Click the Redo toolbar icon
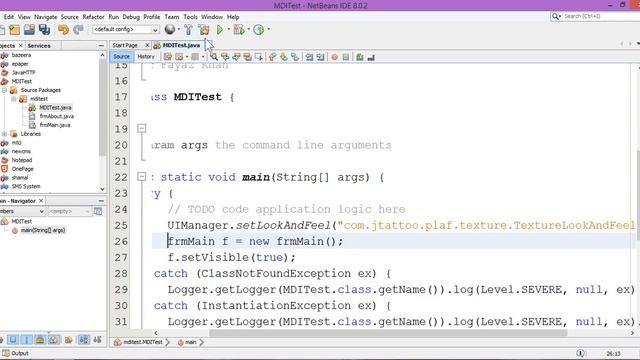The image size is (640, 360). tap(78, 29)
